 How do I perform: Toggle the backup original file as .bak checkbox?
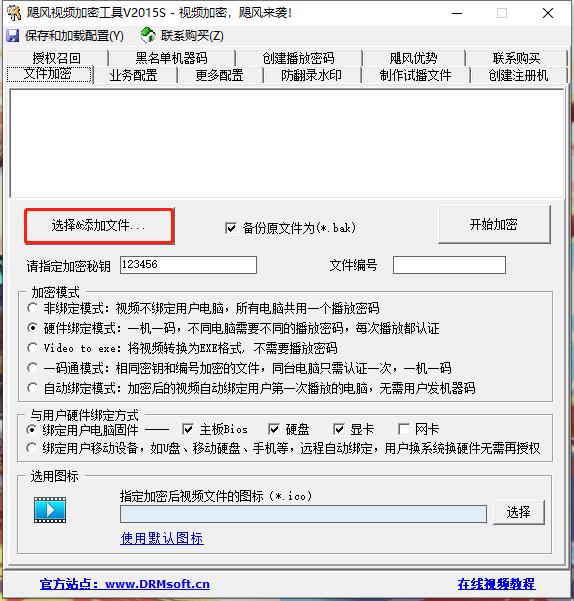[231, 228]
